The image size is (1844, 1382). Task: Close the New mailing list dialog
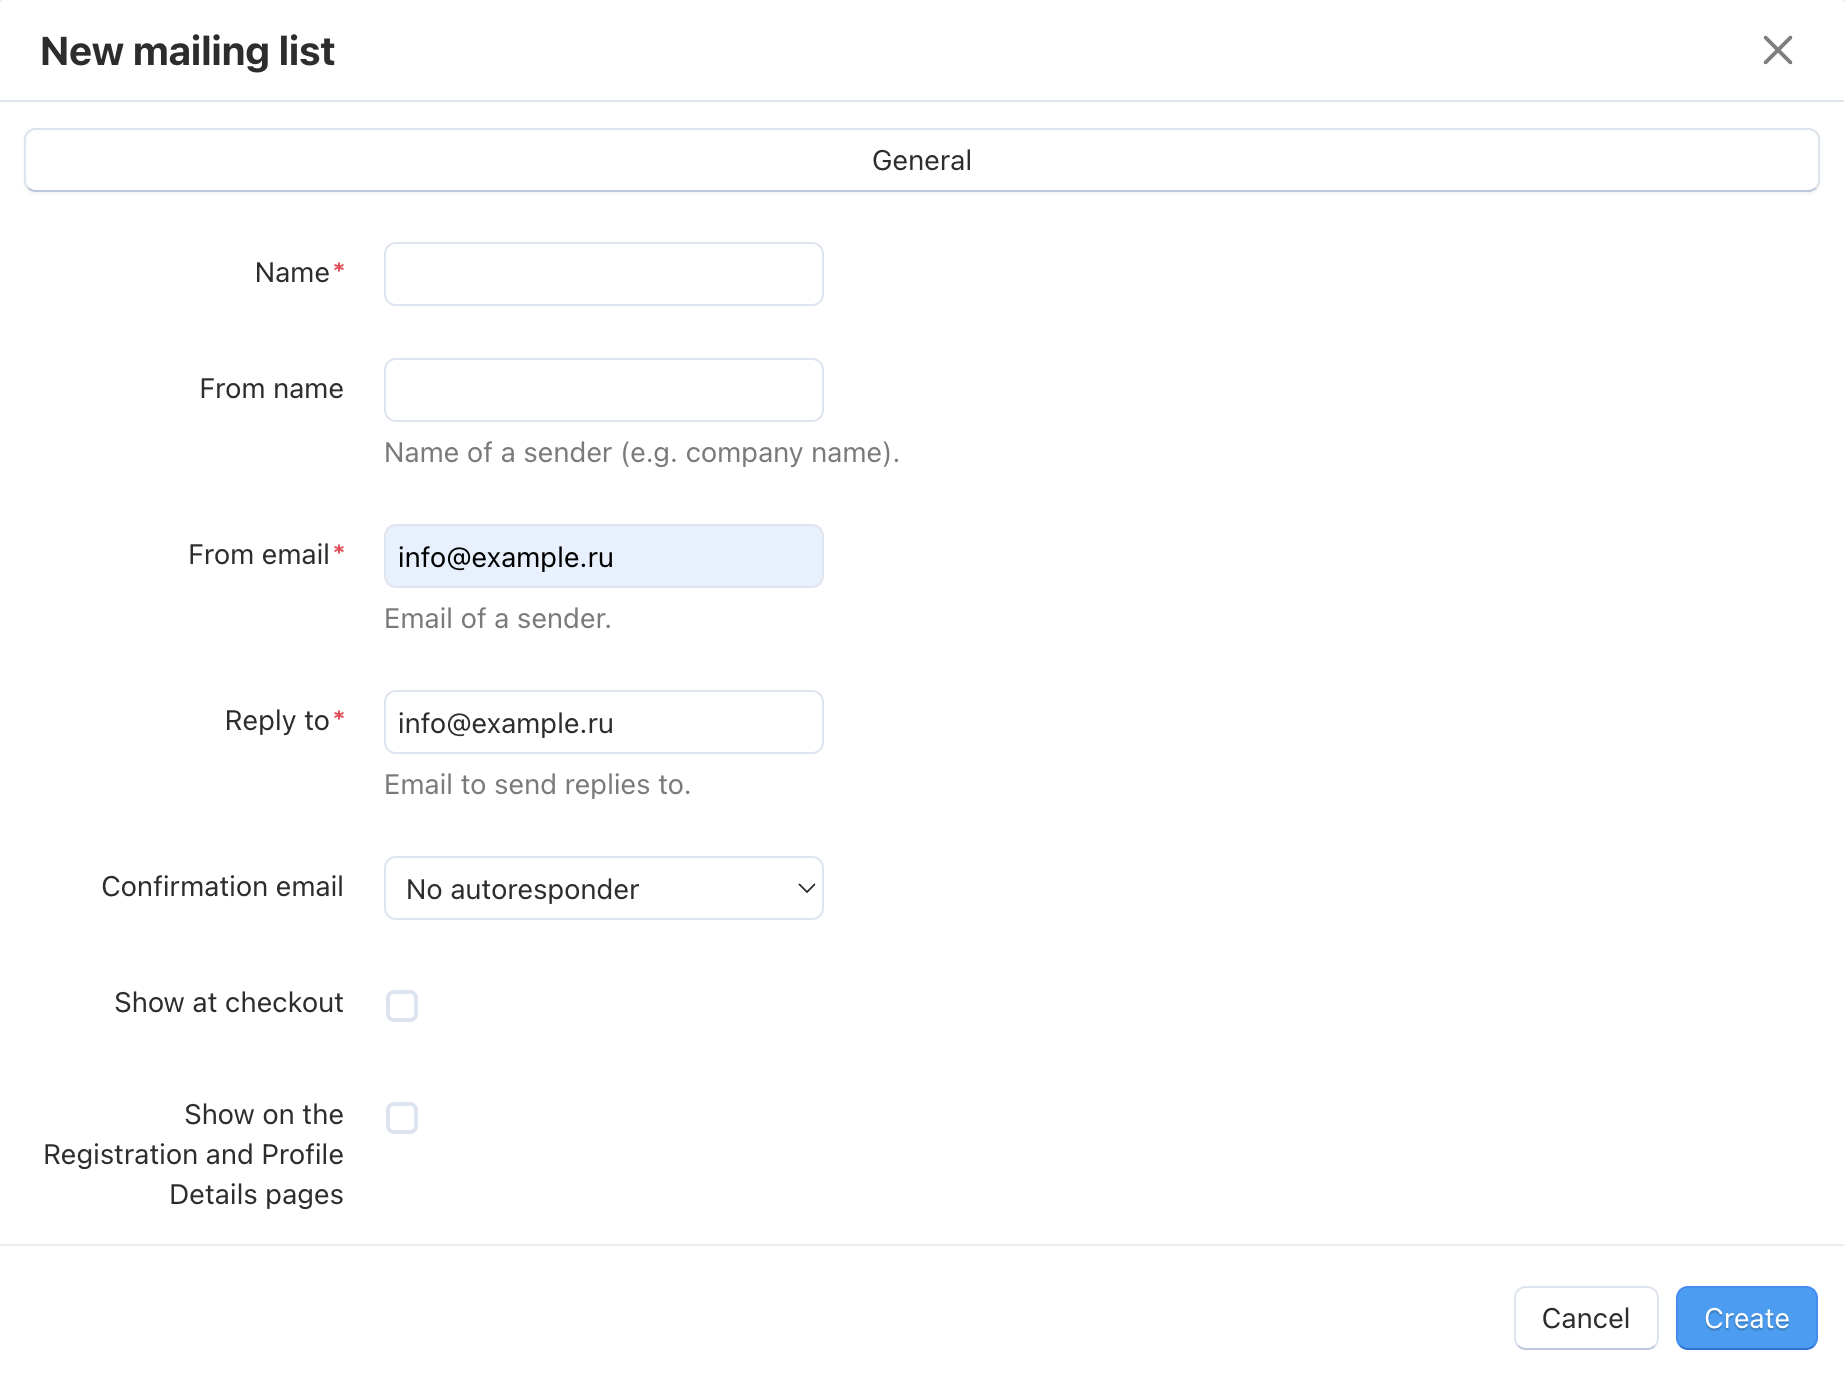1777,50
